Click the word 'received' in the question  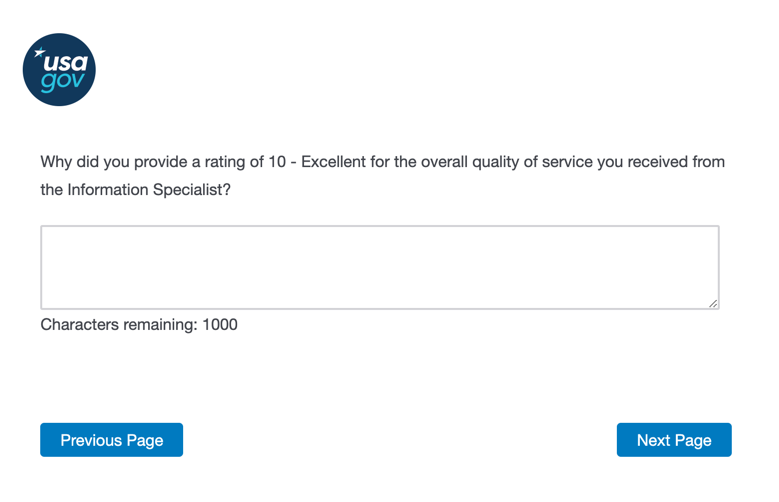pos(655,162)
